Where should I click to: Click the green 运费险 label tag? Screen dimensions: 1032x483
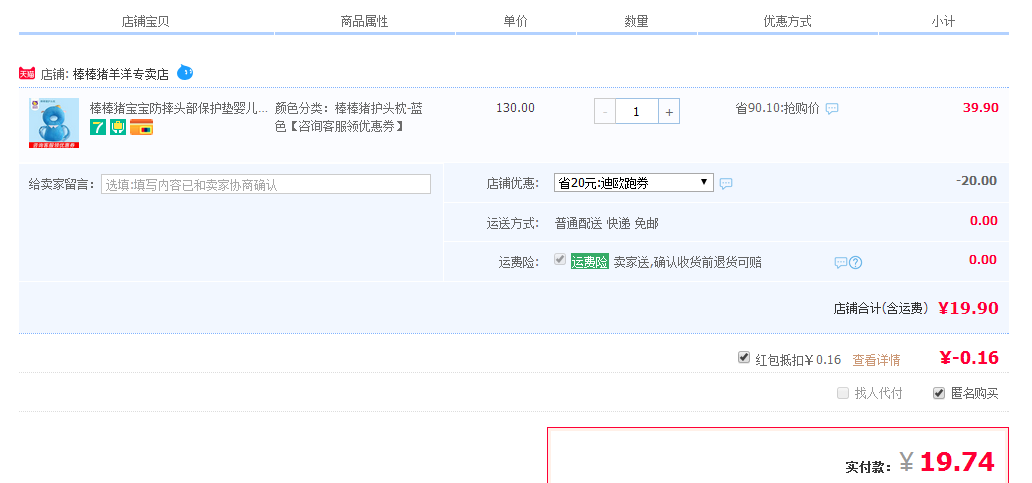pos(590,261)
